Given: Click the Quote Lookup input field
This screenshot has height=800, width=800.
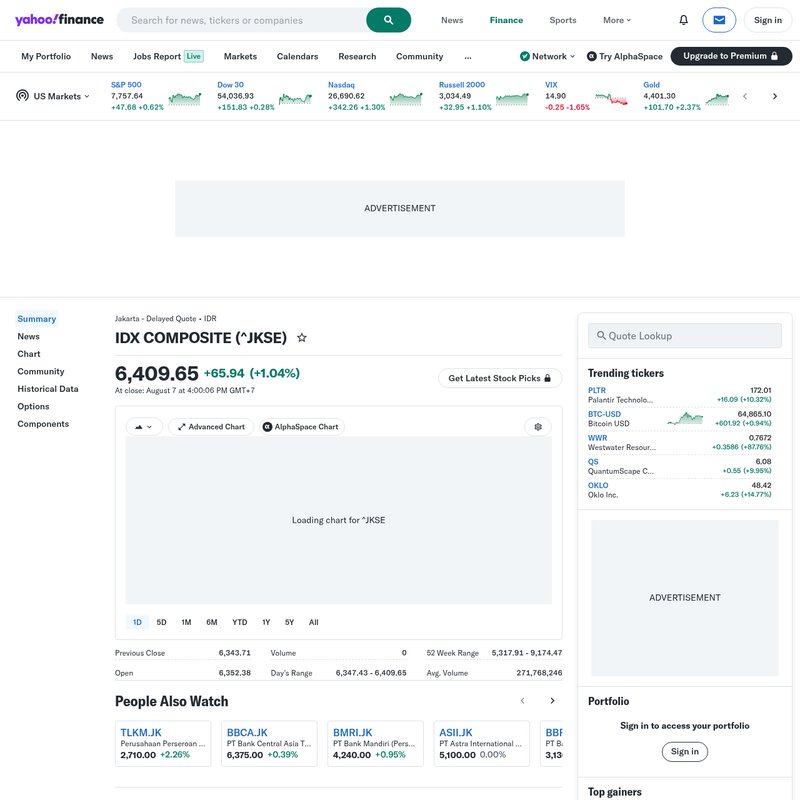Looking at the screenshot, I should [x=684, y=336].
